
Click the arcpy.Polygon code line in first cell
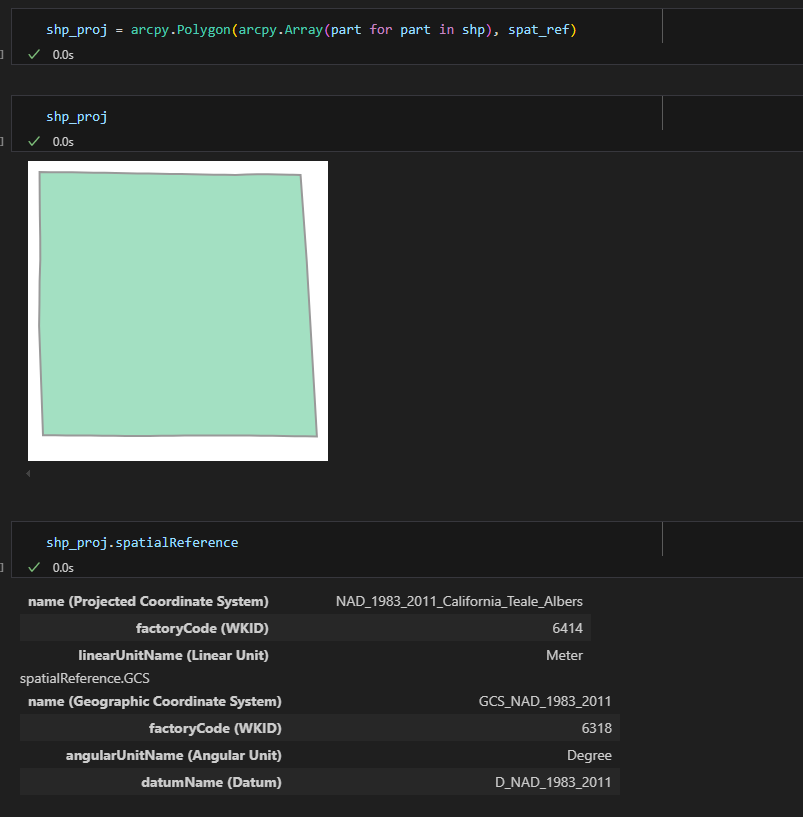click(311, 30)
